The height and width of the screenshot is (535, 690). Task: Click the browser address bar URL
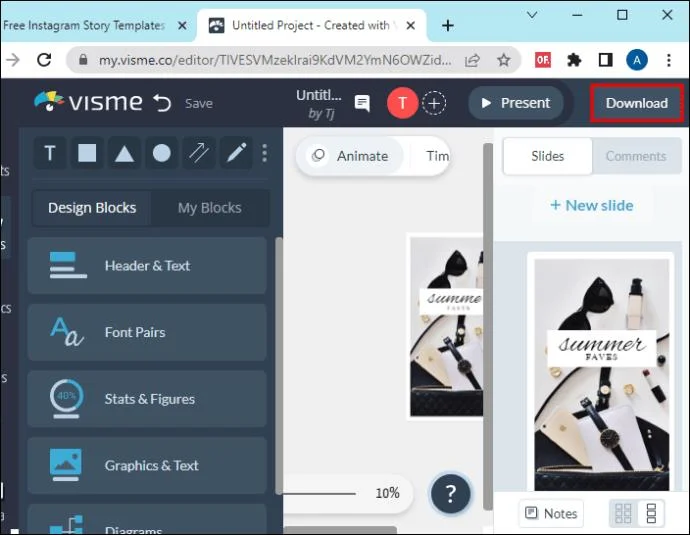pyautogui.click(x=275, y=60)
